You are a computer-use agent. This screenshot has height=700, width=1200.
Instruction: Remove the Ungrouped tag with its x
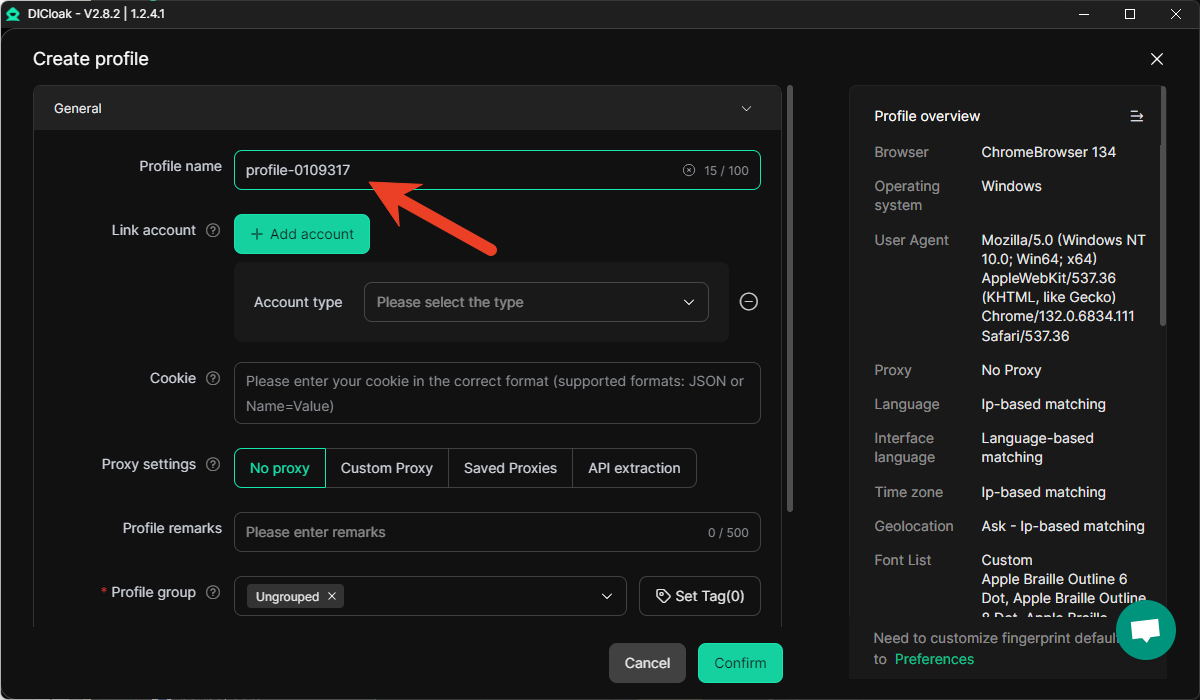(x=332, y=596)
